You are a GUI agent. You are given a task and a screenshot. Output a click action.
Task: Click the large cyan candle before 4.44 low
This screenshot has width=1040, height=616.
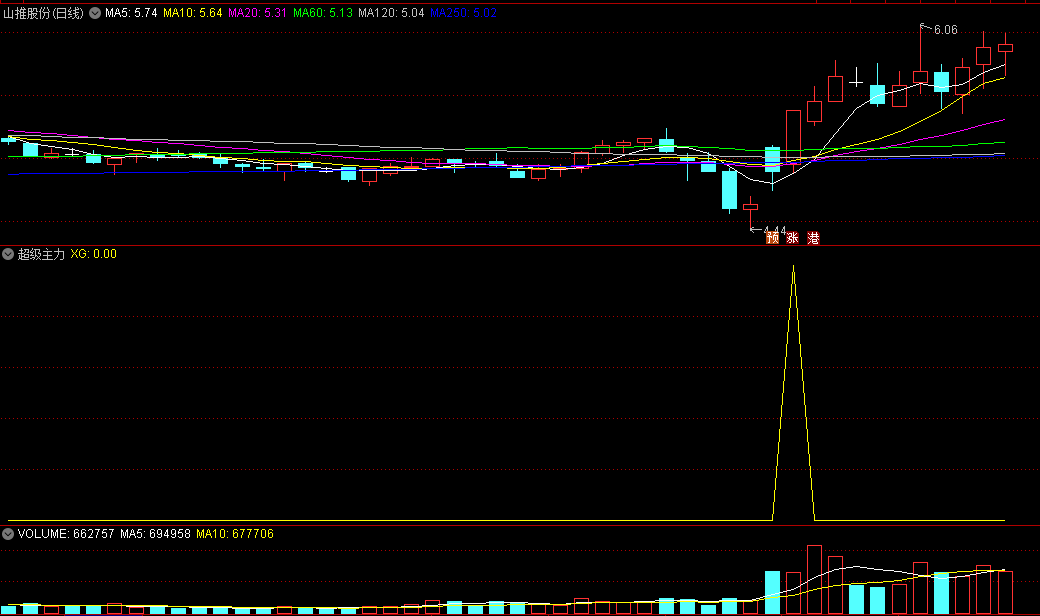point(729,190)
